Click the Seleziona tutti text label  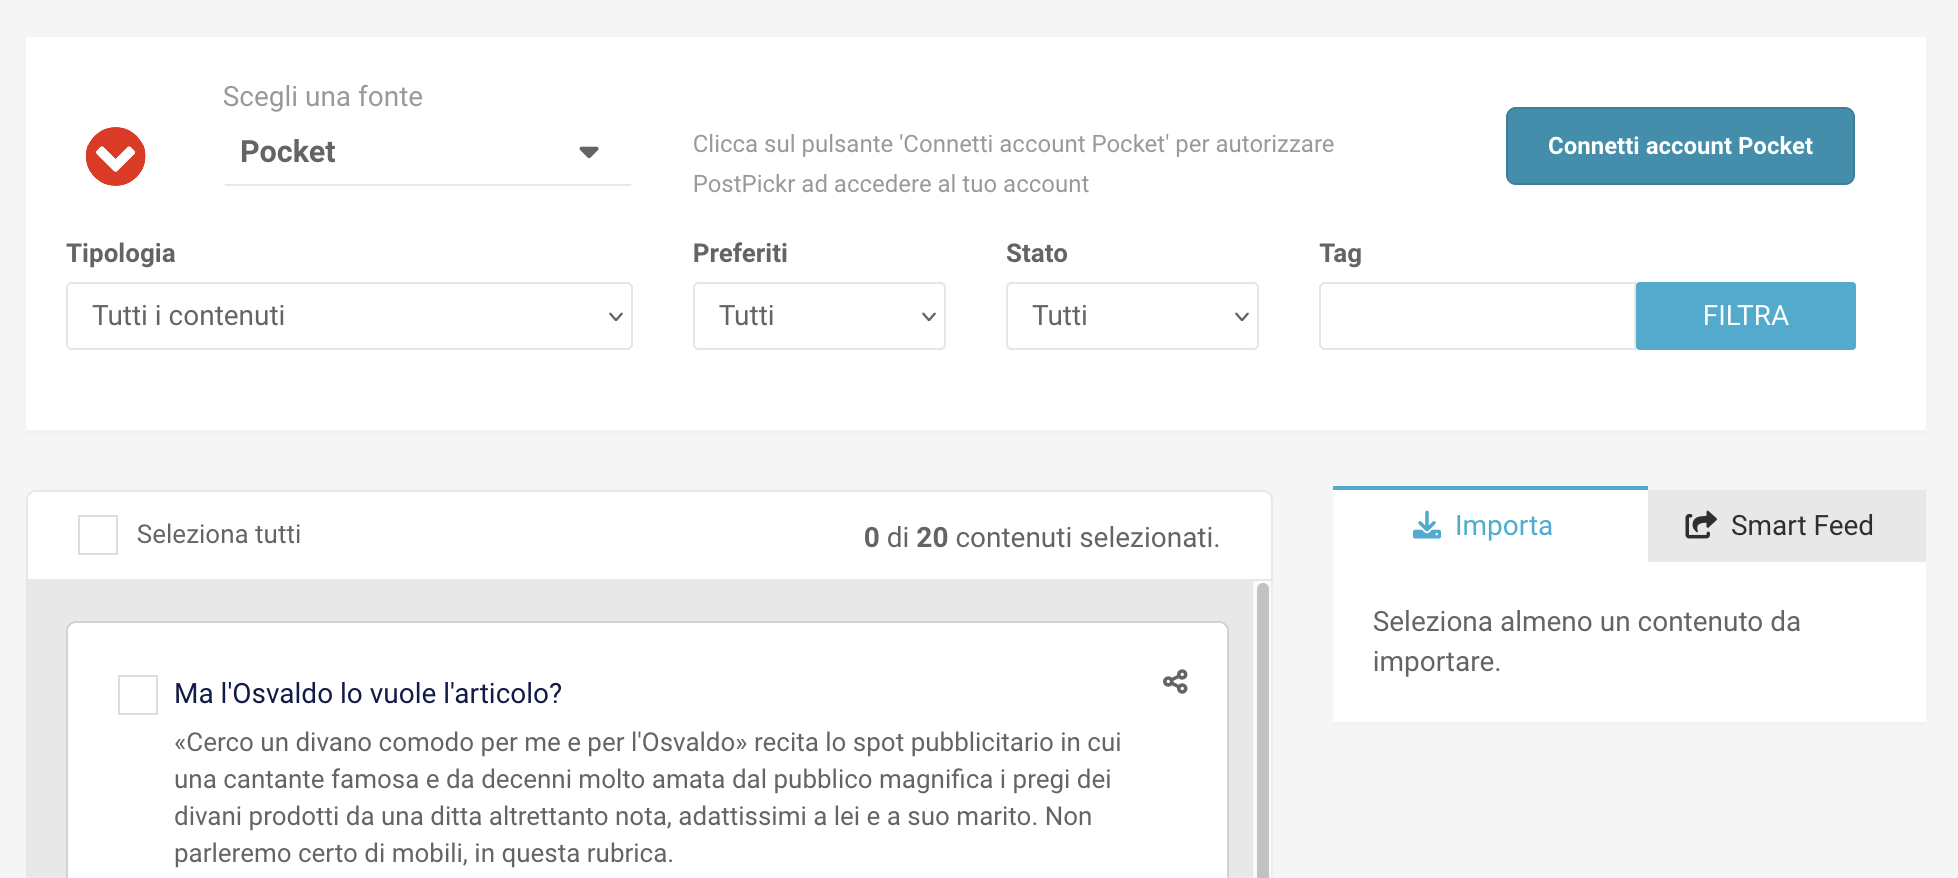pos(219,535)
